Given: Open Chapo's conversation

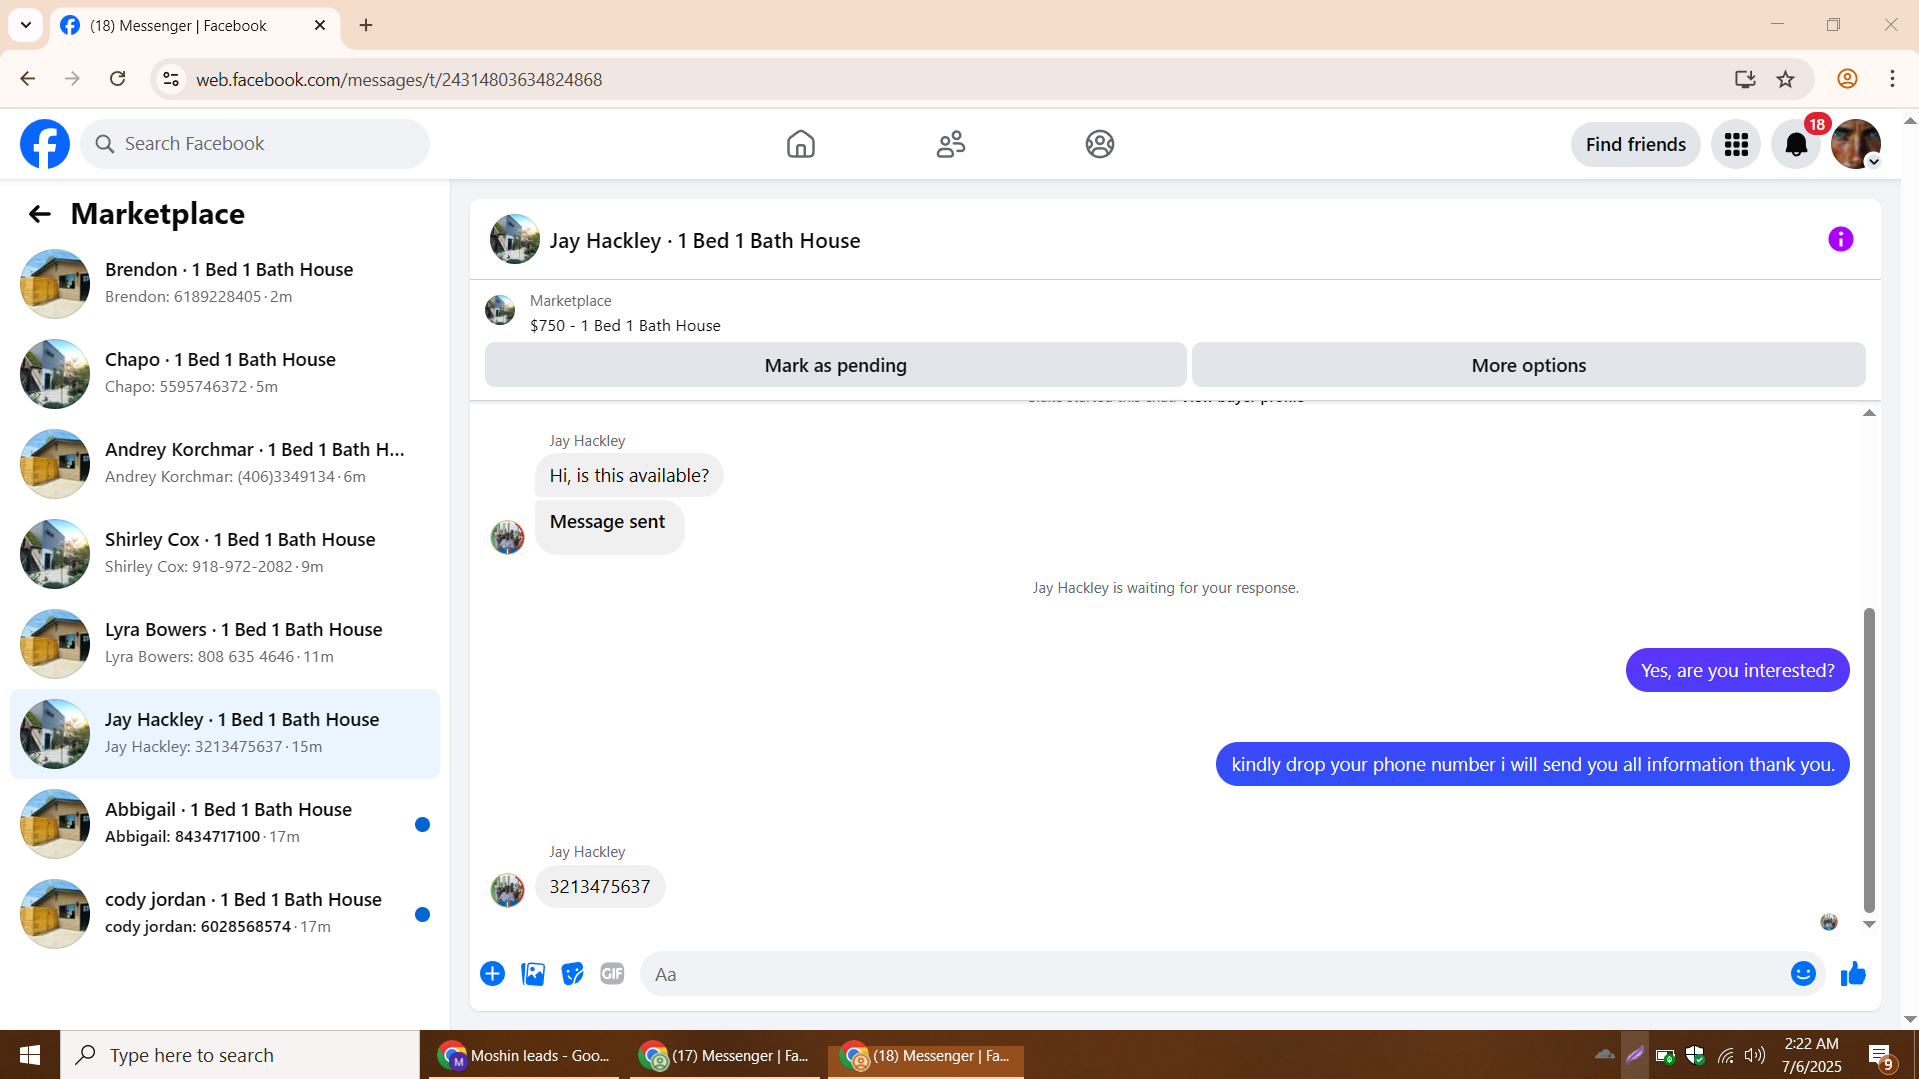Looking at the screenshot, I should tap(225, 374).
